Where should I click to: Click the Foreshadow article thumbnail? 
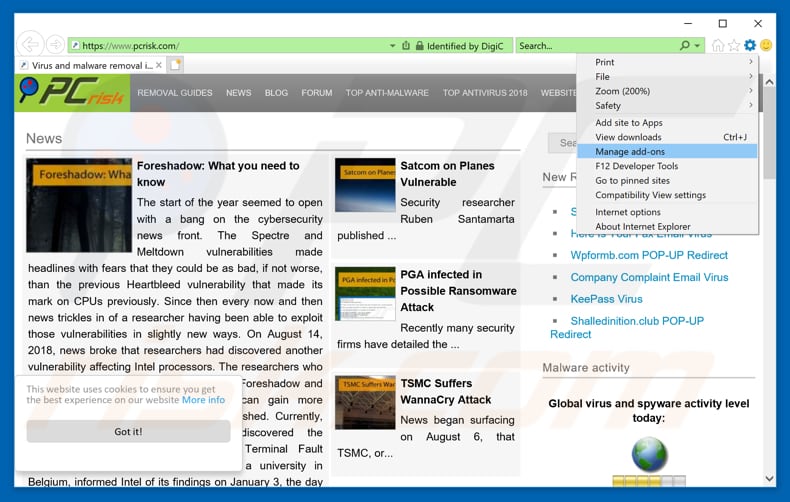79,205
